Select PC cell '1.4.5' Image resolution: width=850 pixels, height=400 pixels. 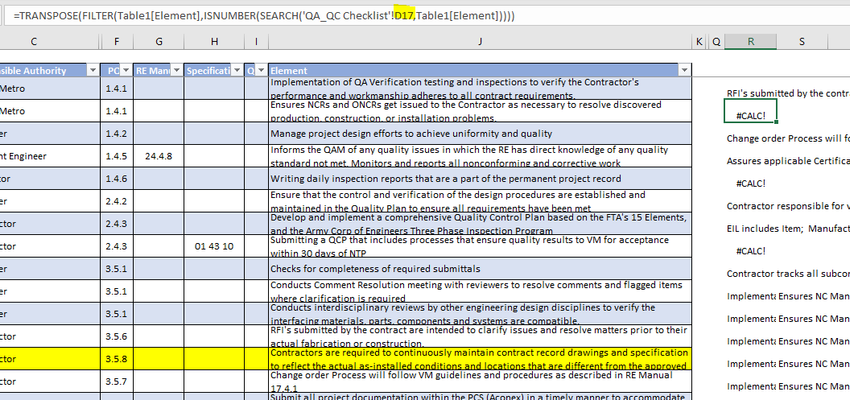(117, 156)
